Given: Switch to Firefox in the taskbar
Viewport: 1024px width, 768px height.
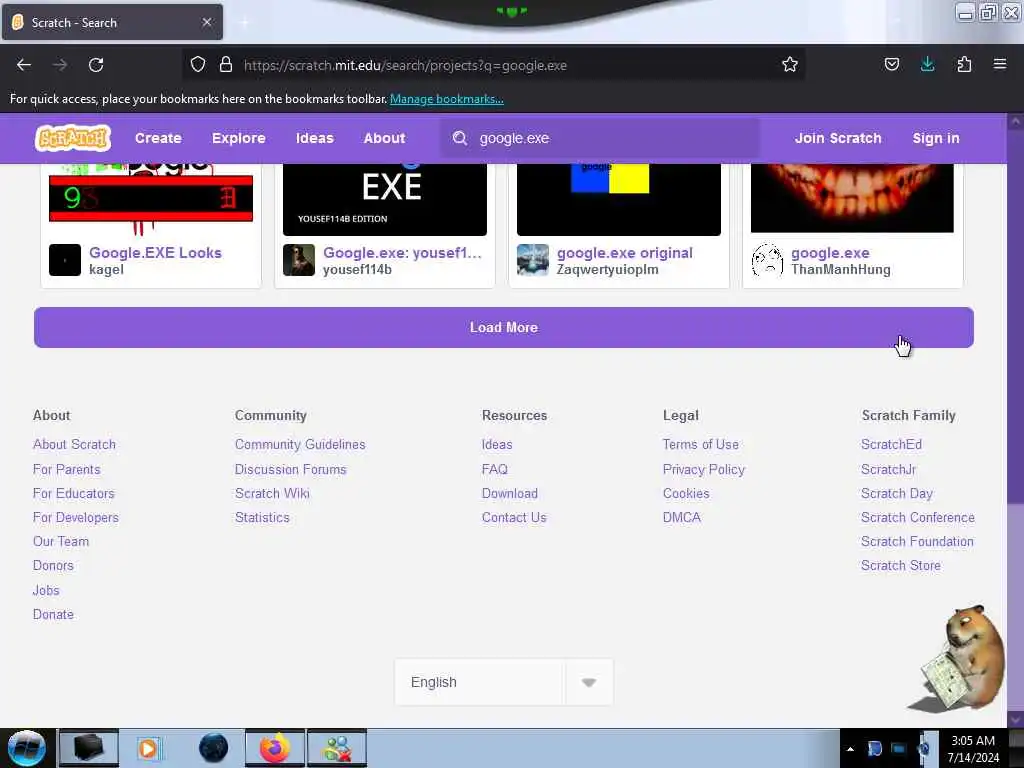Looking at the screenshot, I should 275,748.
